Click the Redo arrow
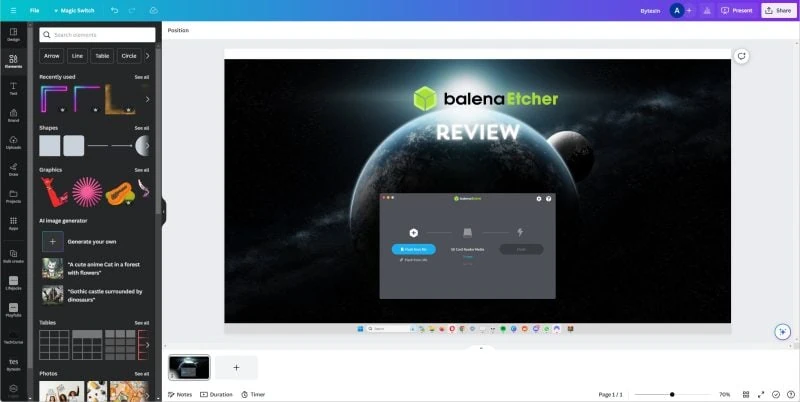Viewport: 800px width, 402px height. [132, 11]
